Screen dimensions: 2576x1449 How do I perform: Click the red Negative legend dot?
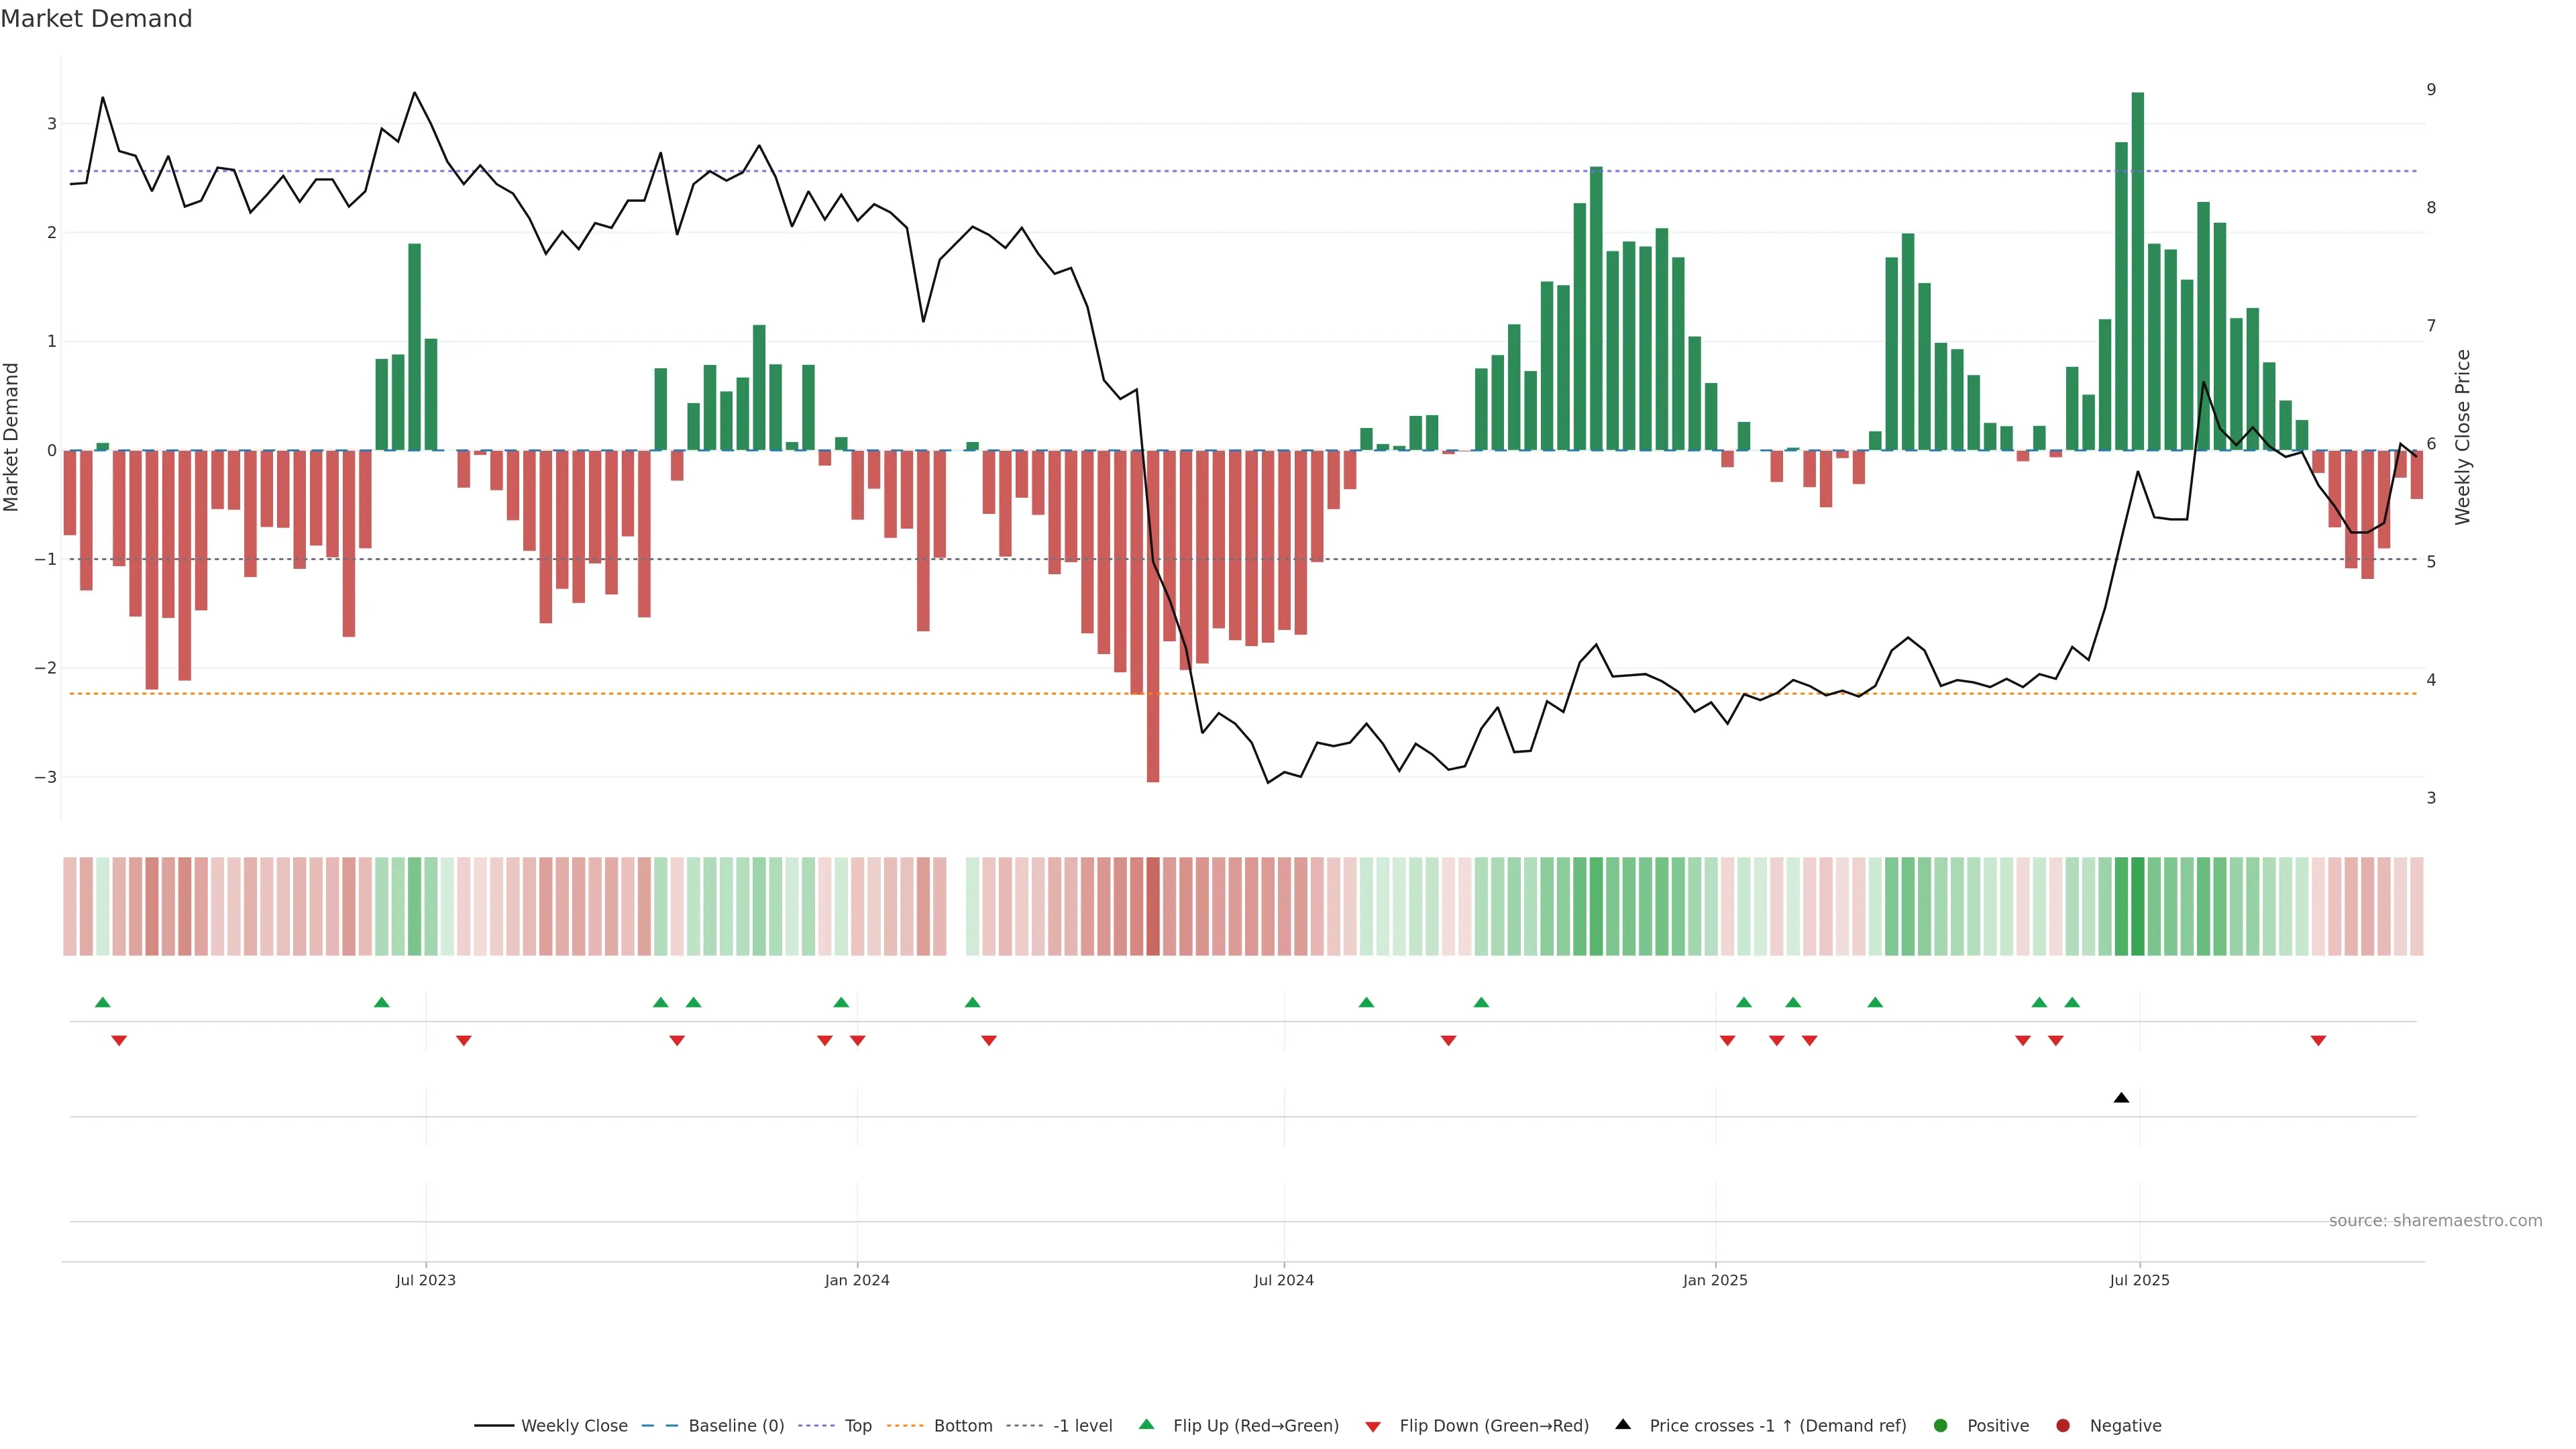point(2063,1426)
